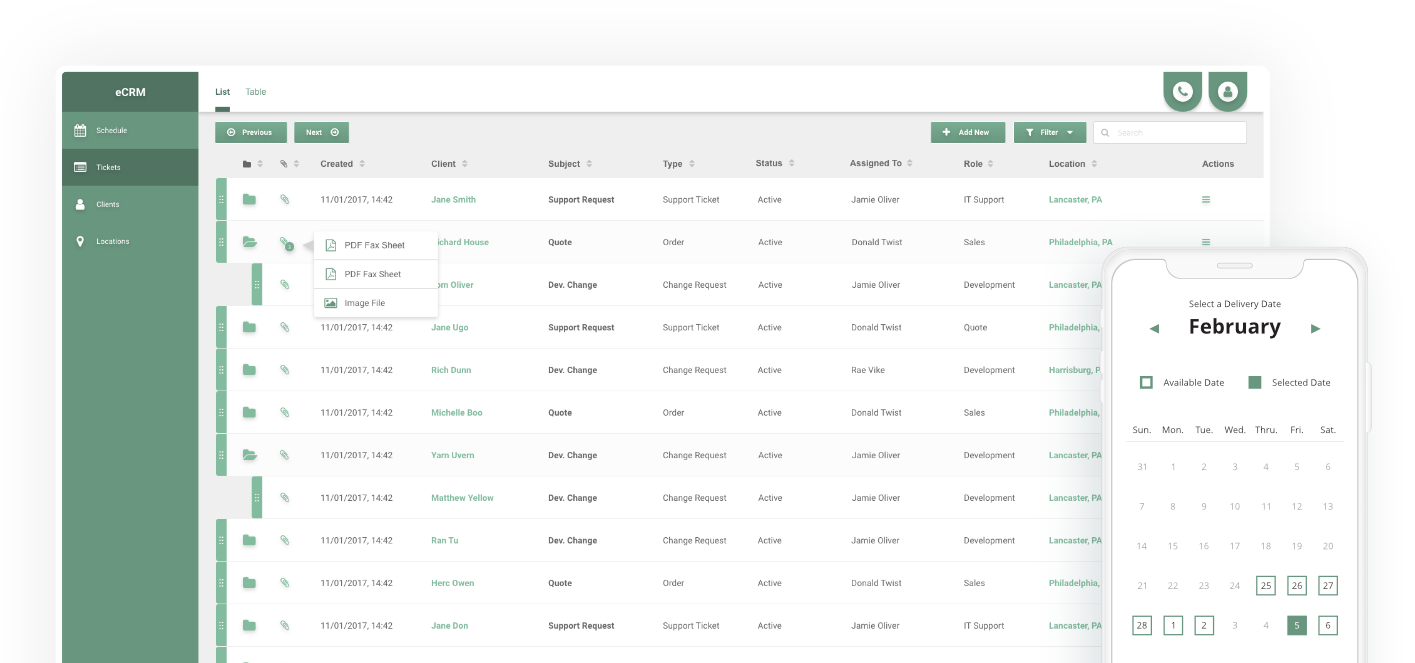
Task: Sort by the Status column
Action: tap(775, 163)
